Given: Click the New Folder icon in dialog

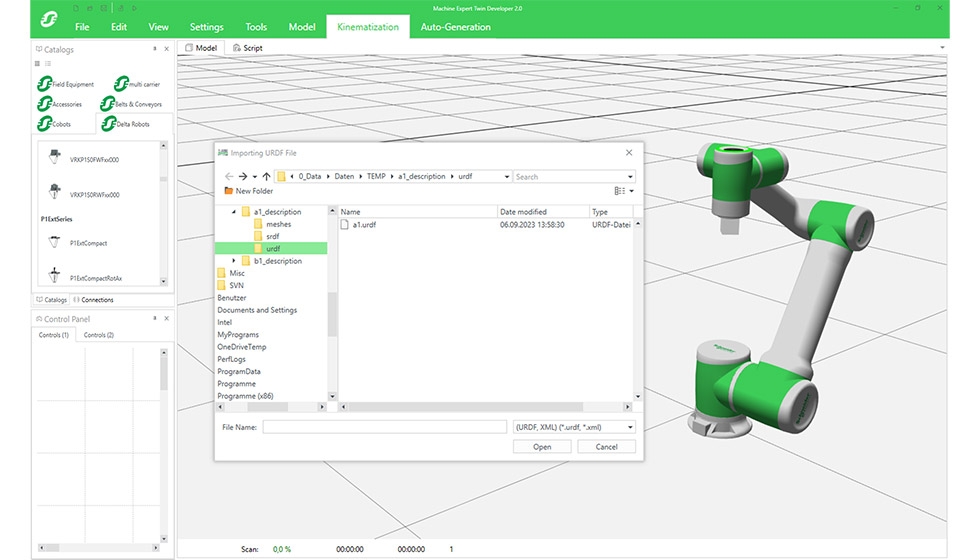Looking at the screenshot, I should pos(229,191).
